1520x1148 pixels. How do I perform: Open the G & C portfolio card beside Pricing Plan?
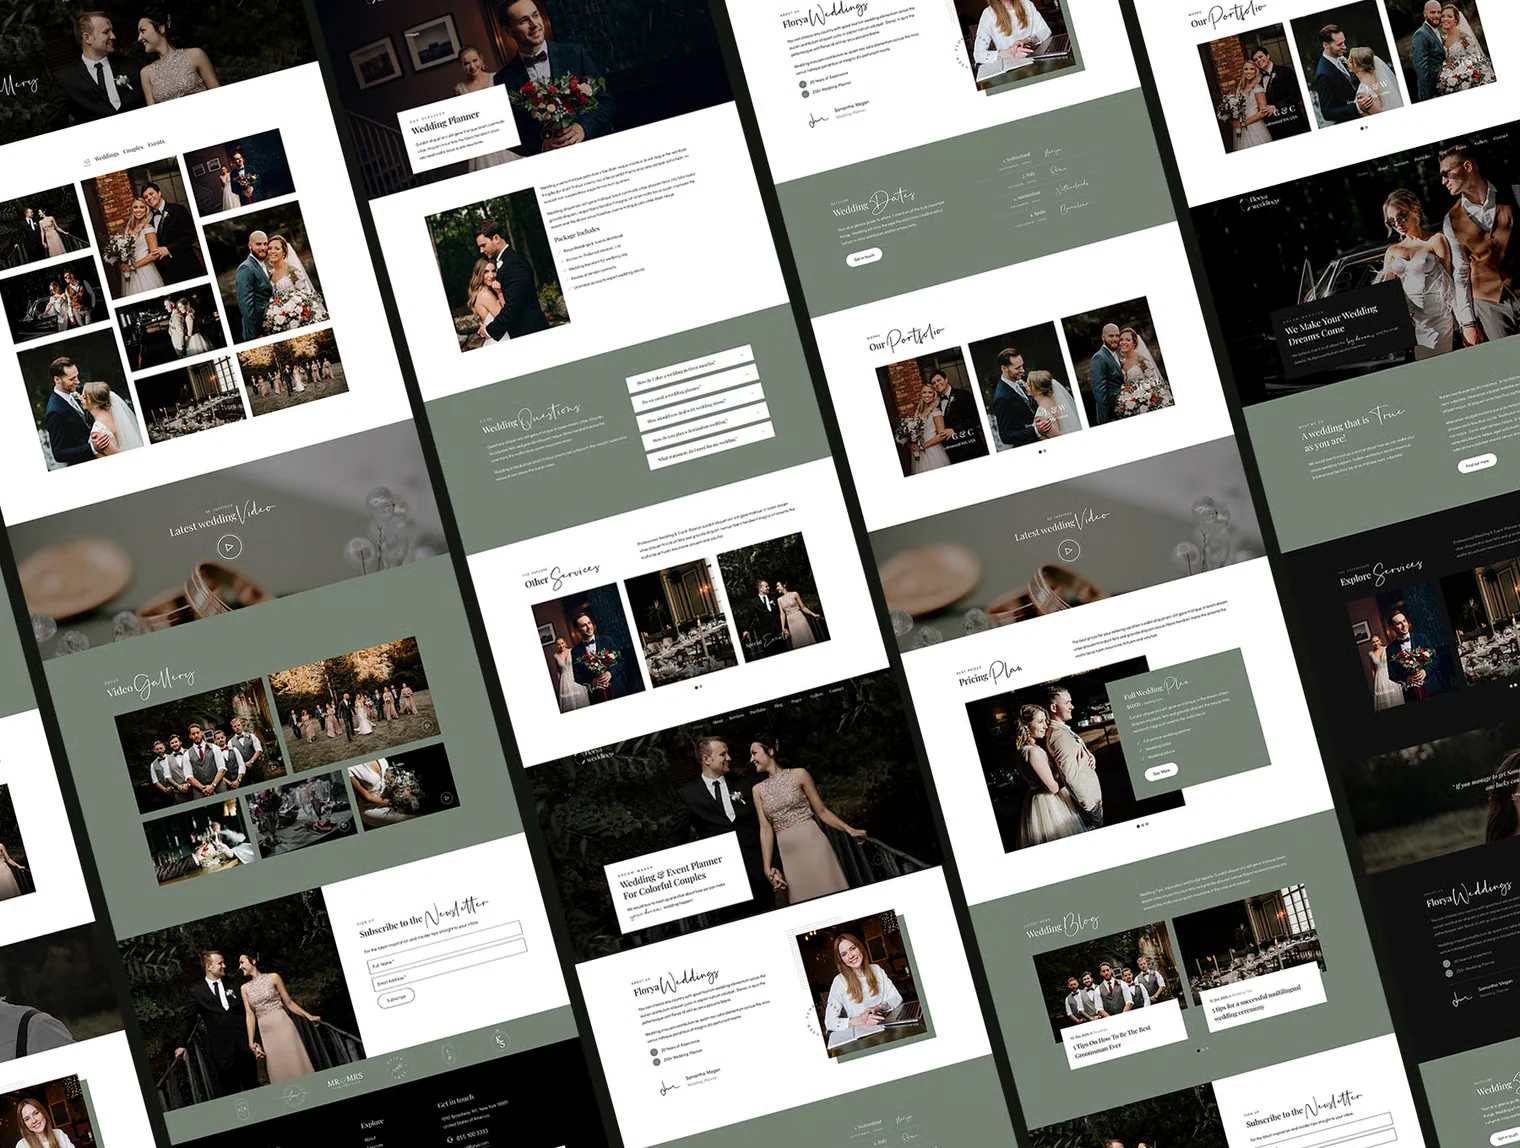coord(932,410)
